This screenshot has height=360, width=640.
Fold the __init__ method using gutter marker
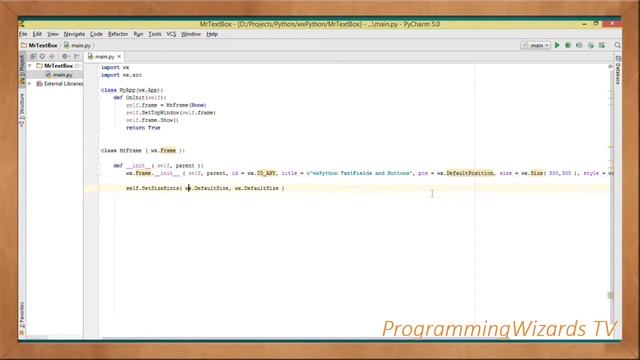click(98, 166)
